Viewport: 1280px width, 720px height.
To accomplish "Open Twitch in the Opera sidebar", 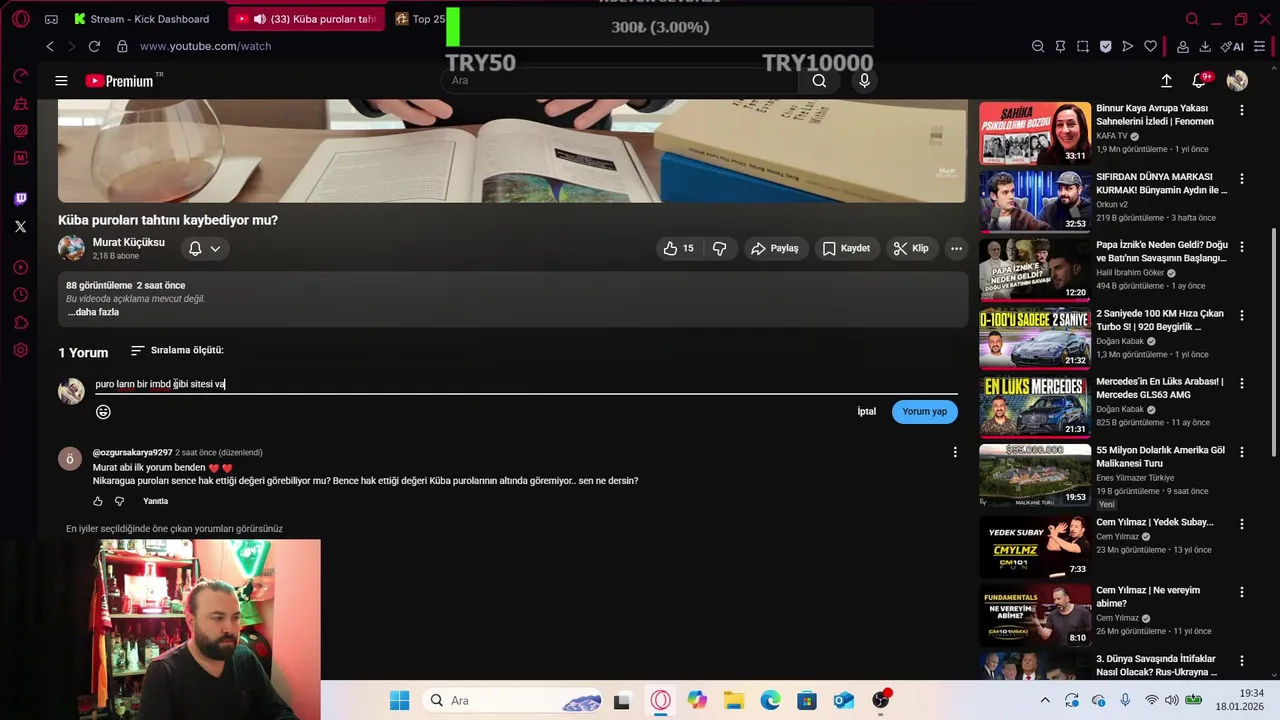I will tap(20, 199).
